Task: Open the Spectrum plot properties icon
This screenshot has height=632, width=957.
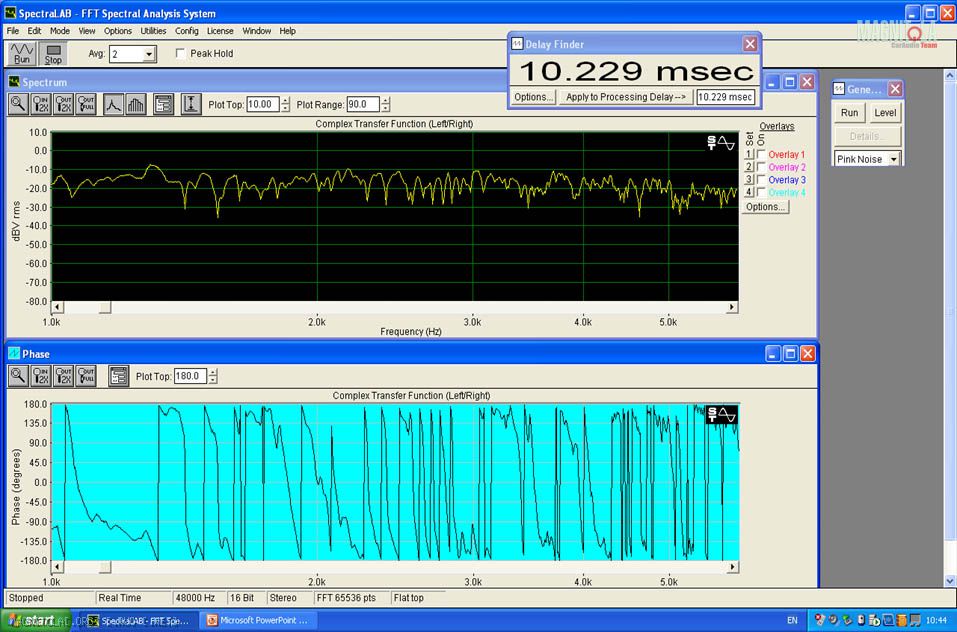Action: click(x=164, y=104)
